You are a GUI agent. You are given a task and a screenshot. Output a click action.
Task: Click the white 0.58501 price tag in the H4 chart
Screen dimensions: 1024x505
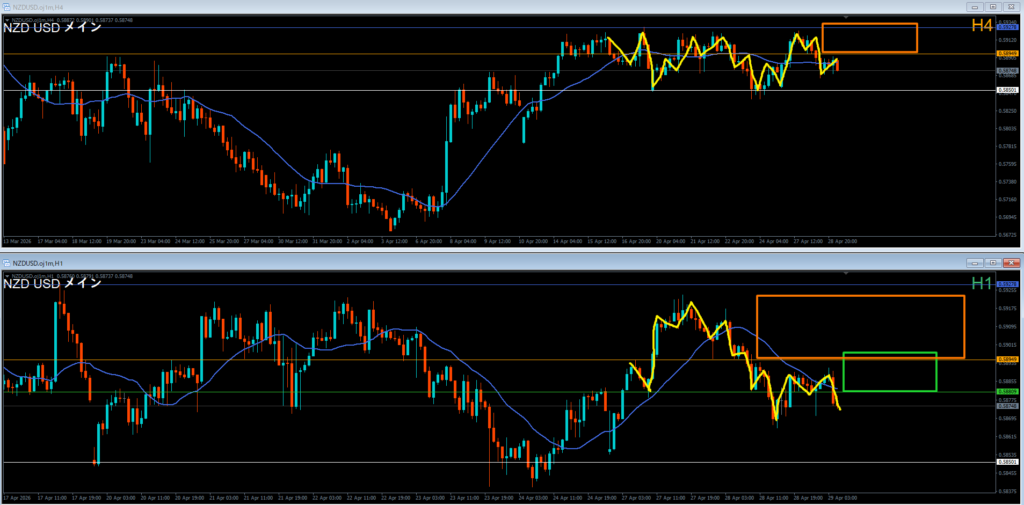[1006, 90]
